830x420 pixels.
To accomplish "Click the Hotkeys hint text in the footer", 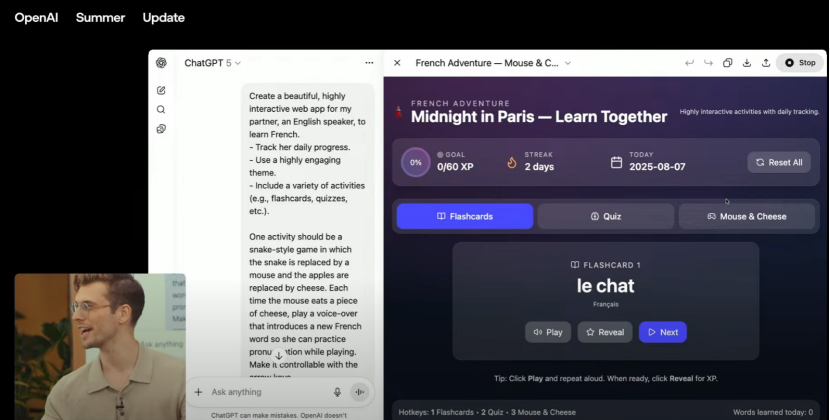I will pyautogui.click(x=487, y=412).
